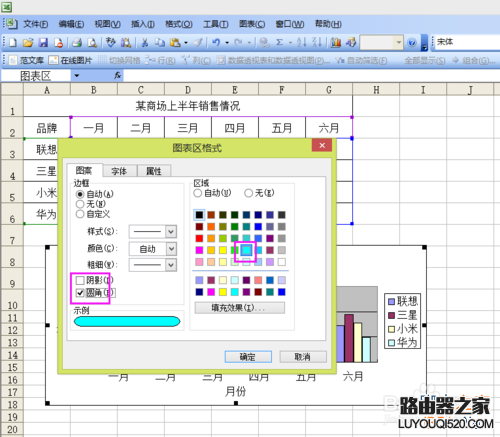Viewport: 500px width, 437px height.
Task: Open the 颜色 border color dropdown
Action: click(171, 249)
